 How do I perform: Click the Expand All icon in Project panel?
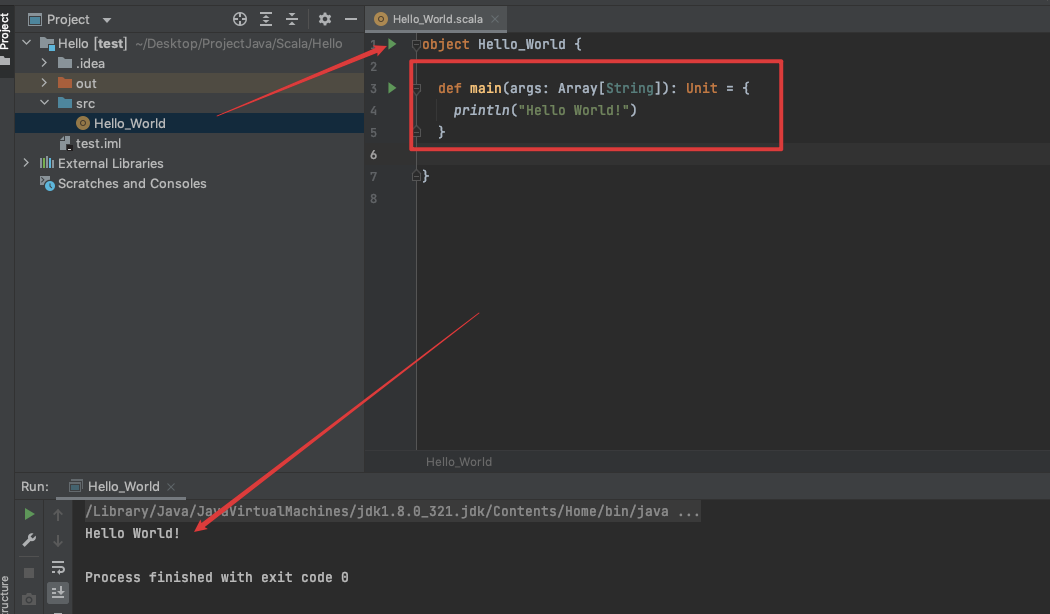click(x=266, y=19)
